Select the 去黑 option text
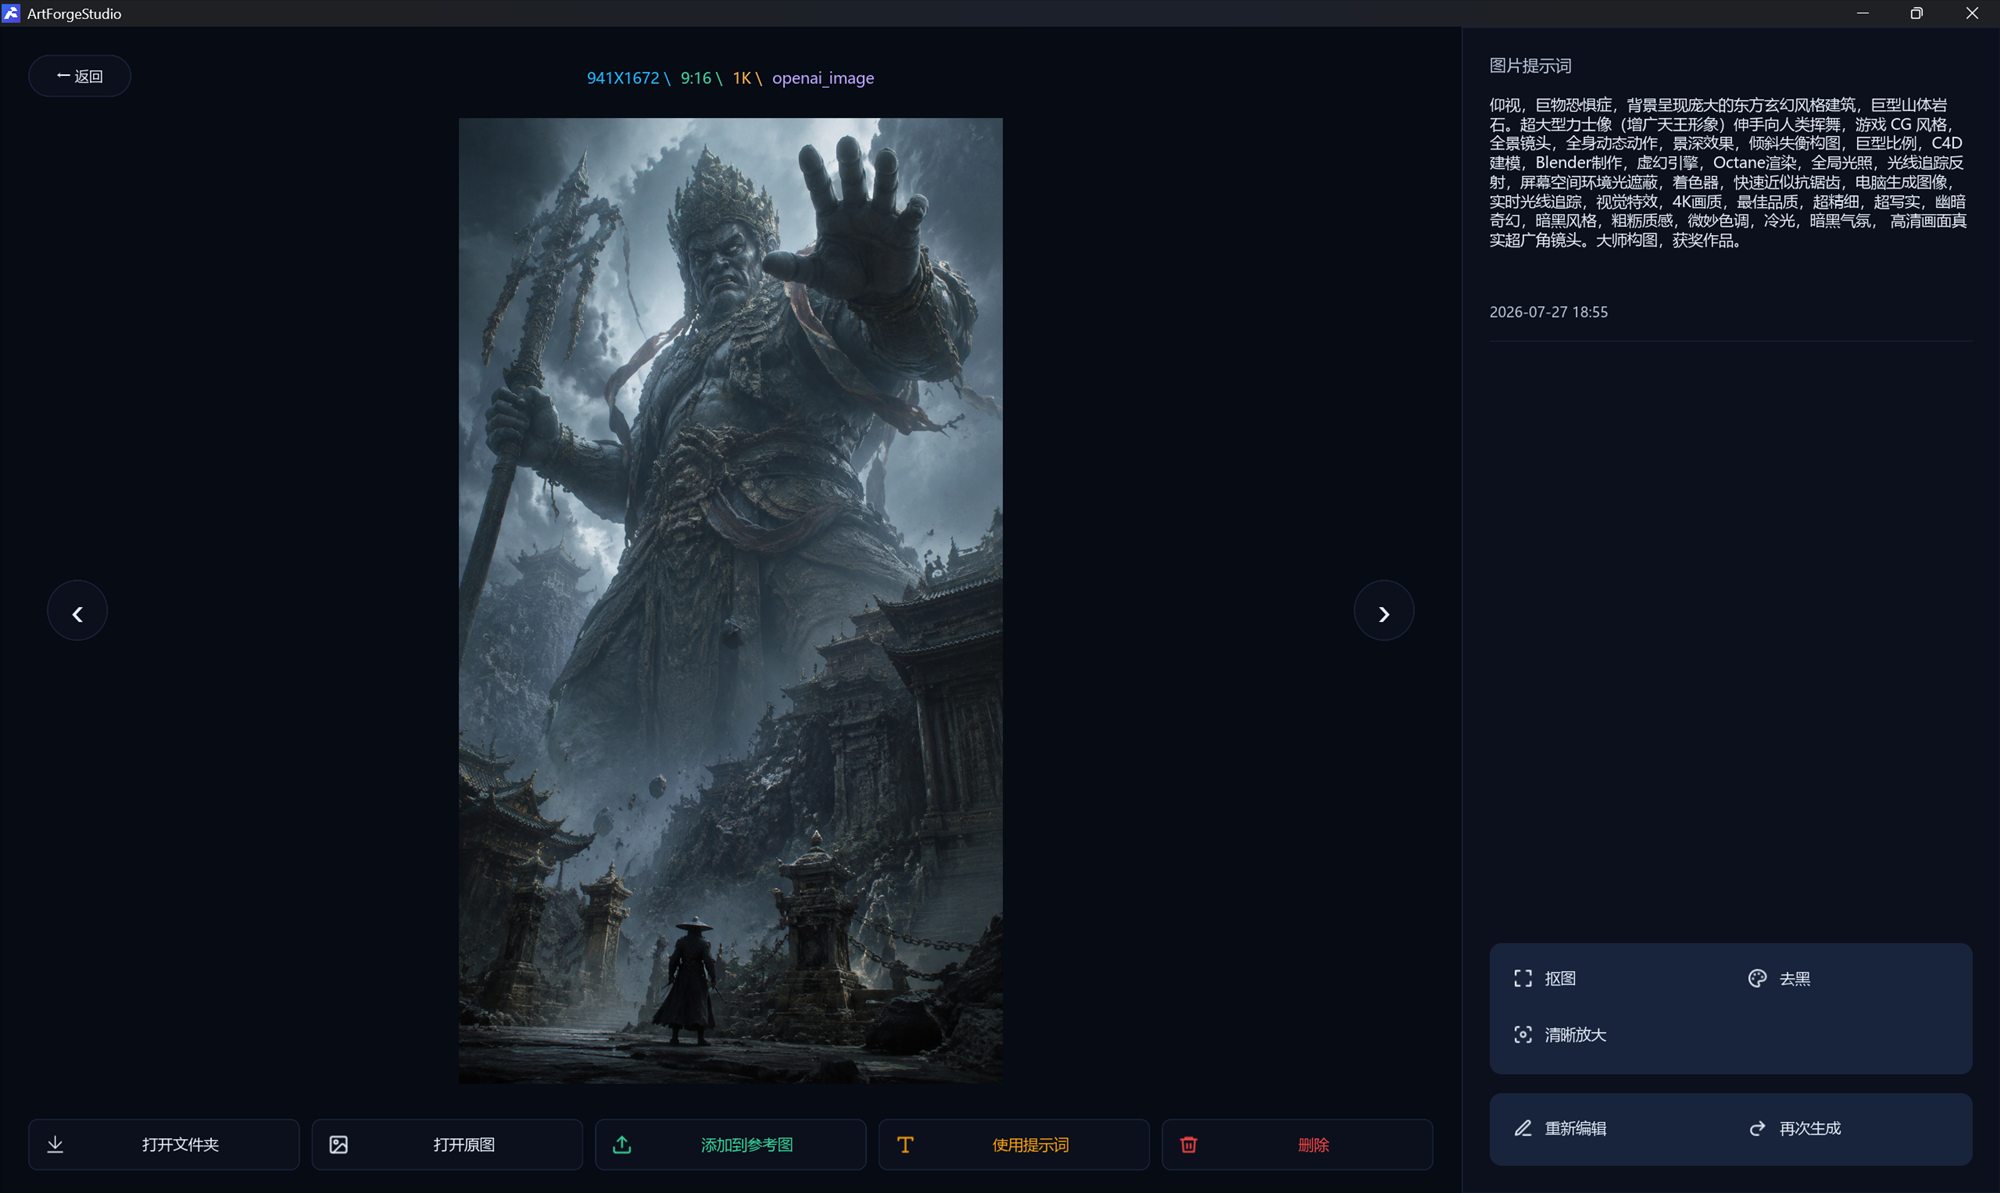The width and height of the screenshot is (2000, 1193). [x=1795, y=979]
